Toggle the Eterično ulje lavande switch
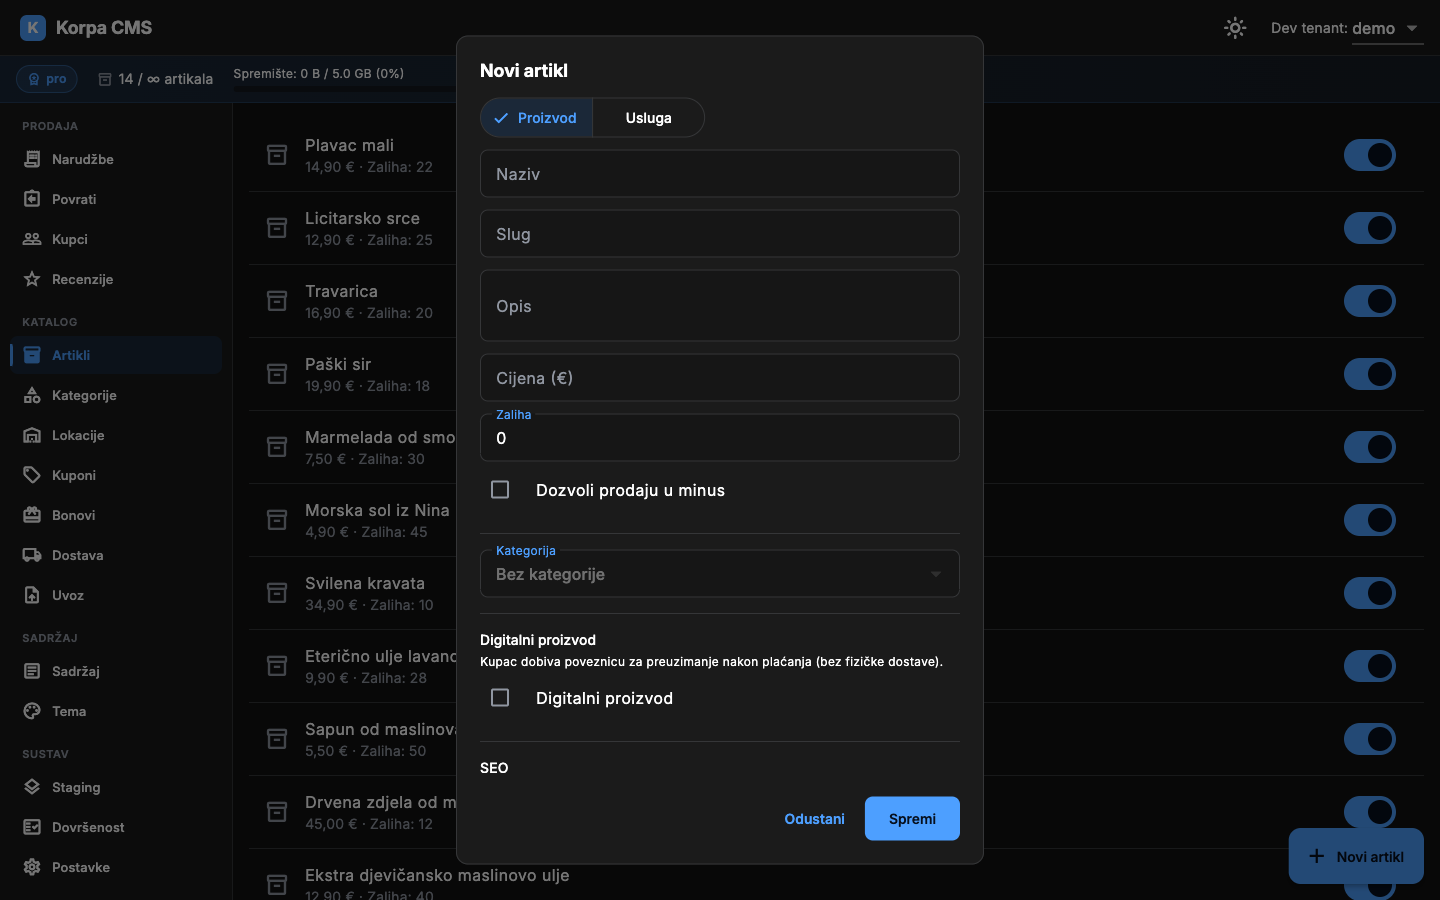The width and height of the screenshot is (1440, 900). point(1370,666)
